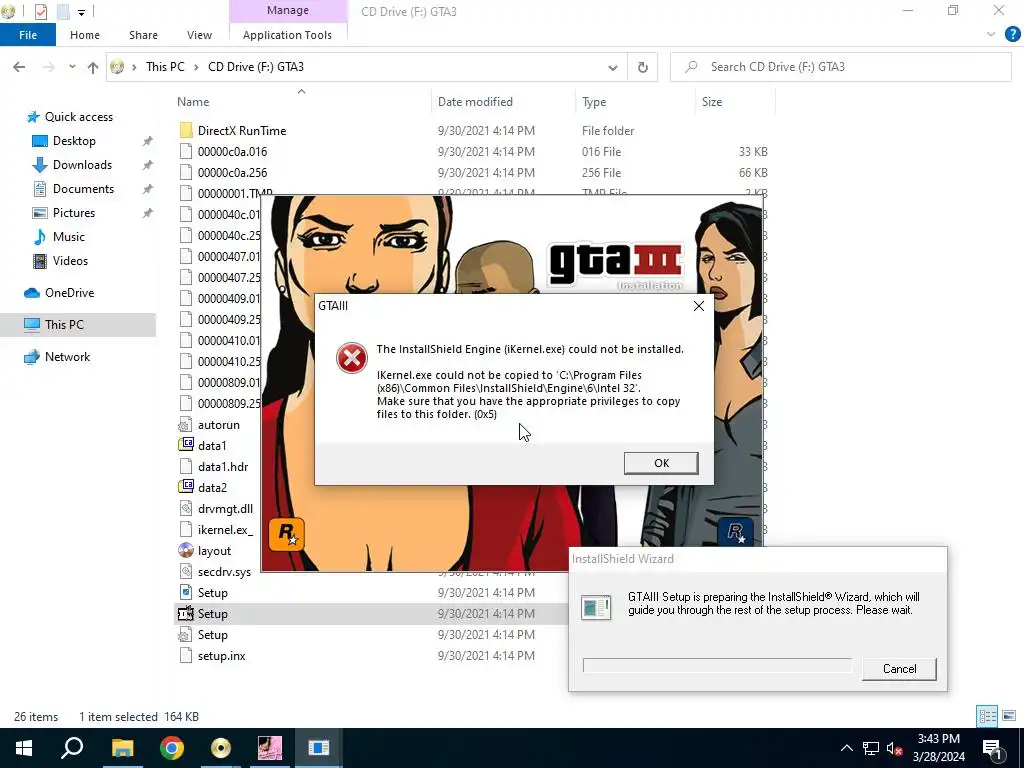Select the data1.hdr file
The image size is (1024, 768).
[223, 466]
